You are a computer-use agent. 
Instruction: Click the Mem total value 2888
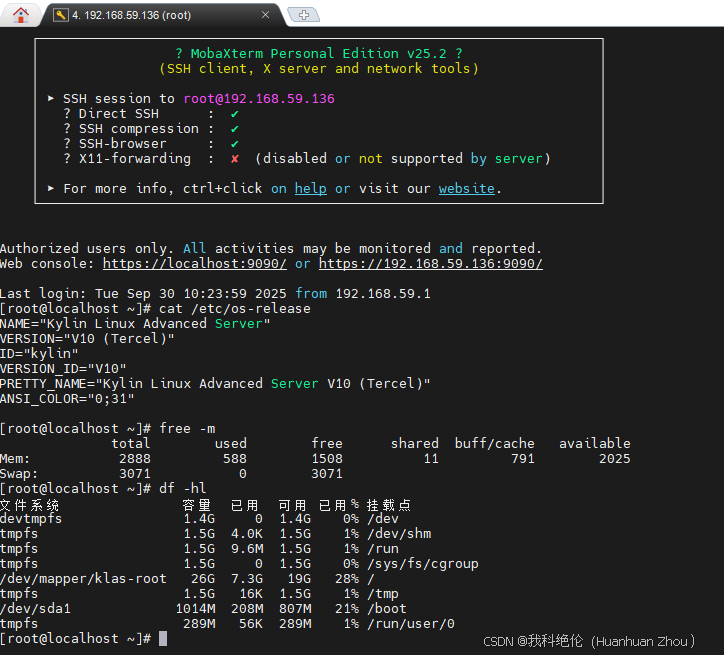coord(135,458)
